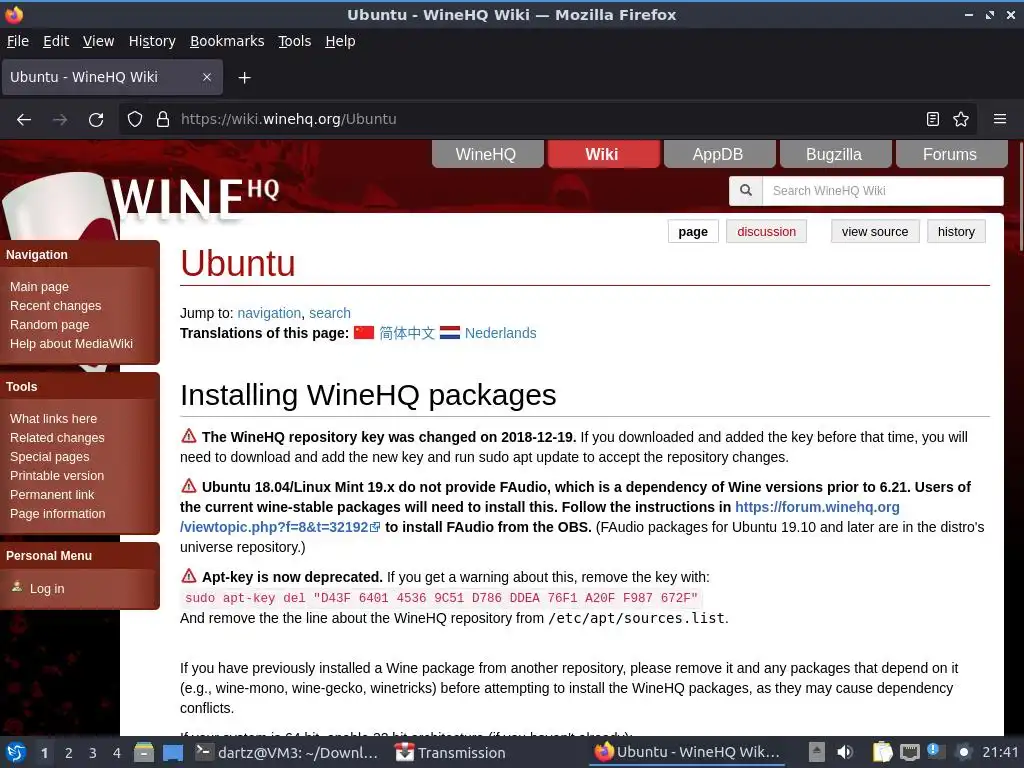Open Printable version link

(57, 475)
